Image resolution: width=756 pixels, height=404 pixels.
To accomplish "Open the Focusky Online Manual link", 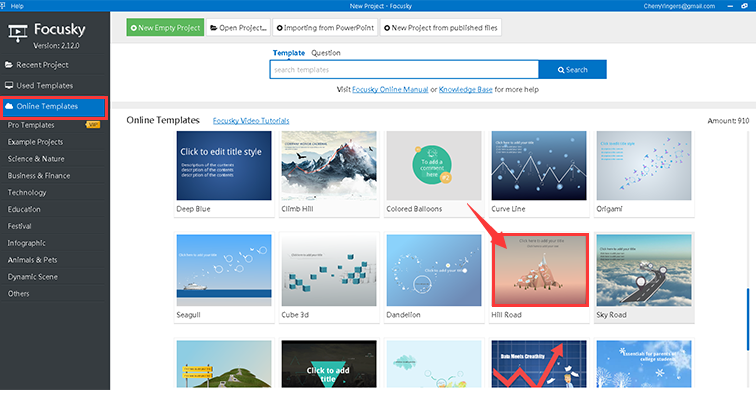I will click(390, 89).
